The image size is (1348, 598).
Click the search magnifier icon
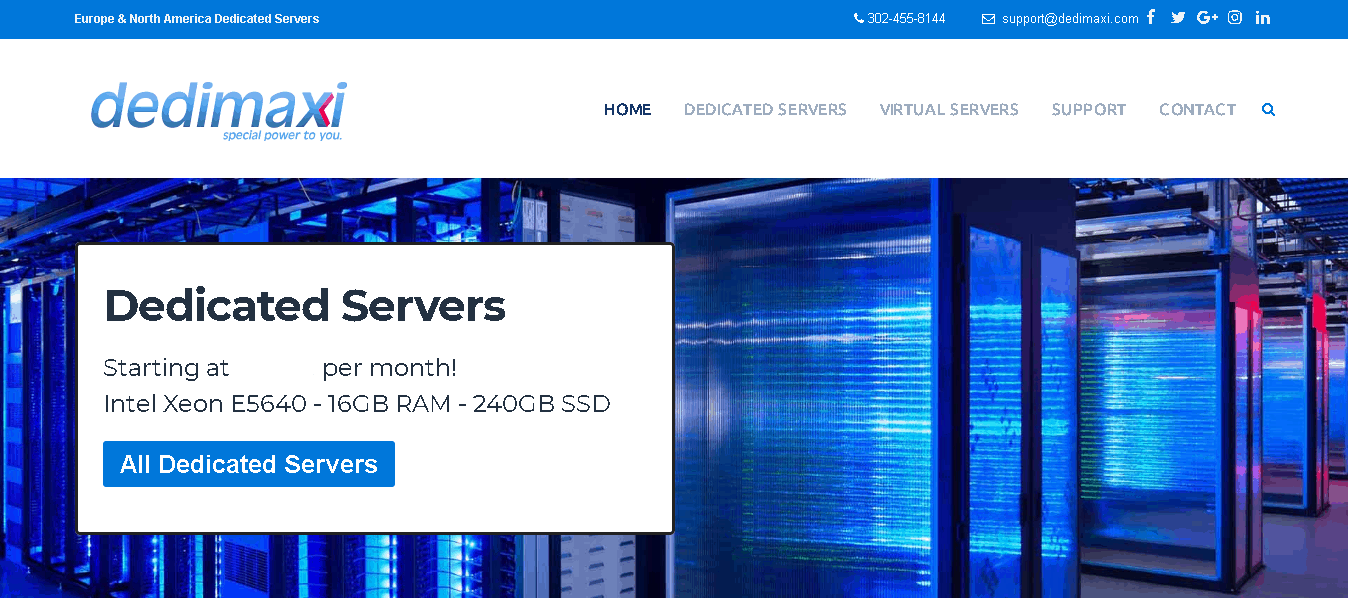point(1269,110)
